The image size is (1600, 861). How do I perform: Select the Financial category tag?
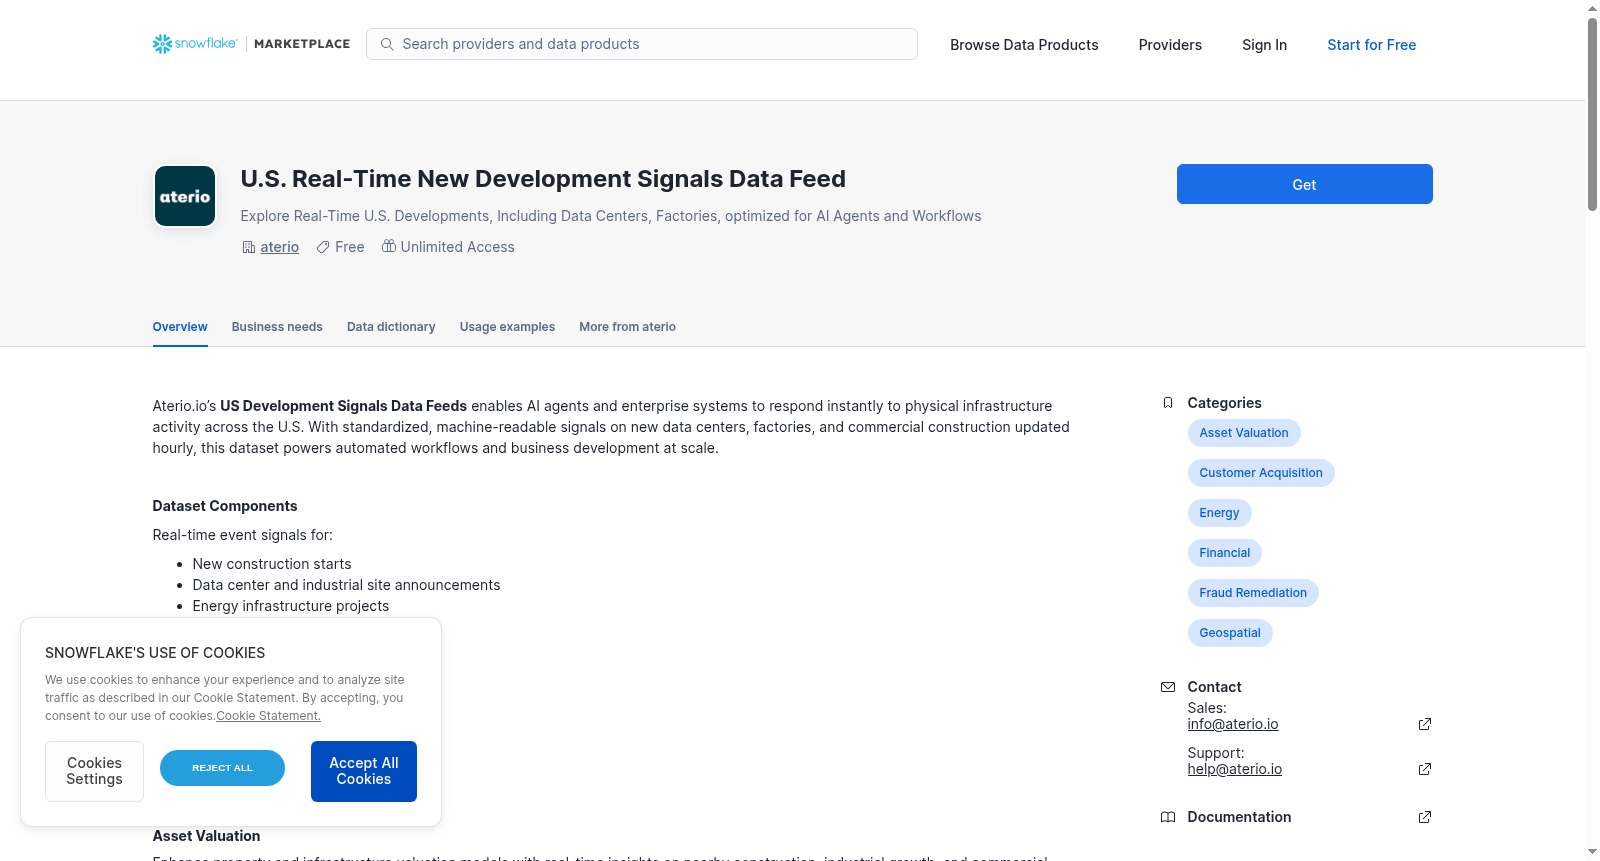click(x=1225, y=553)
